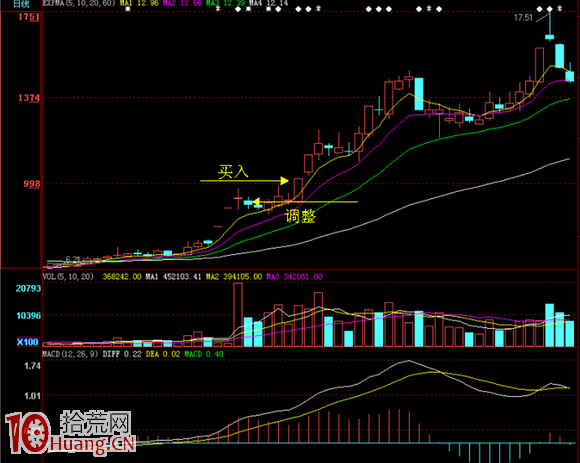
Task: Click the DEA 0.02 value
Action: pos(163,354)
